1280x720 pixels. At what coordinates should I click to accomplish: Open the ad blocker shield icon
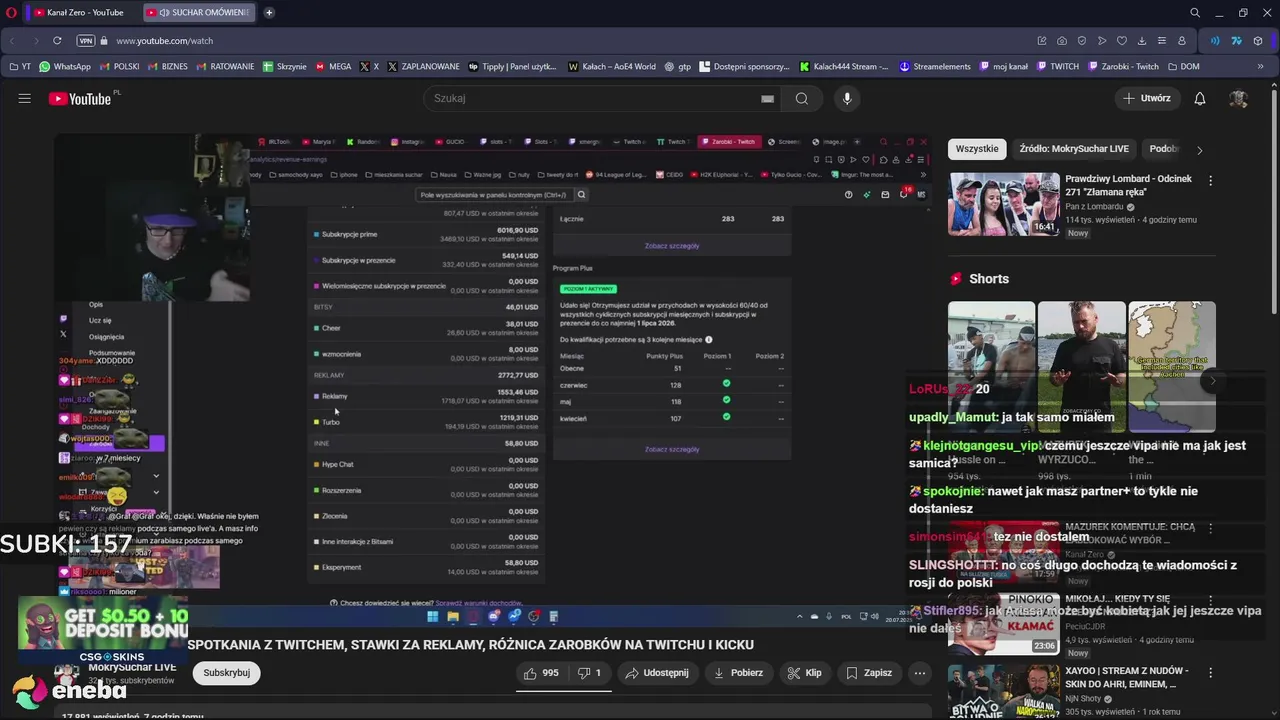coord(1082,41)
